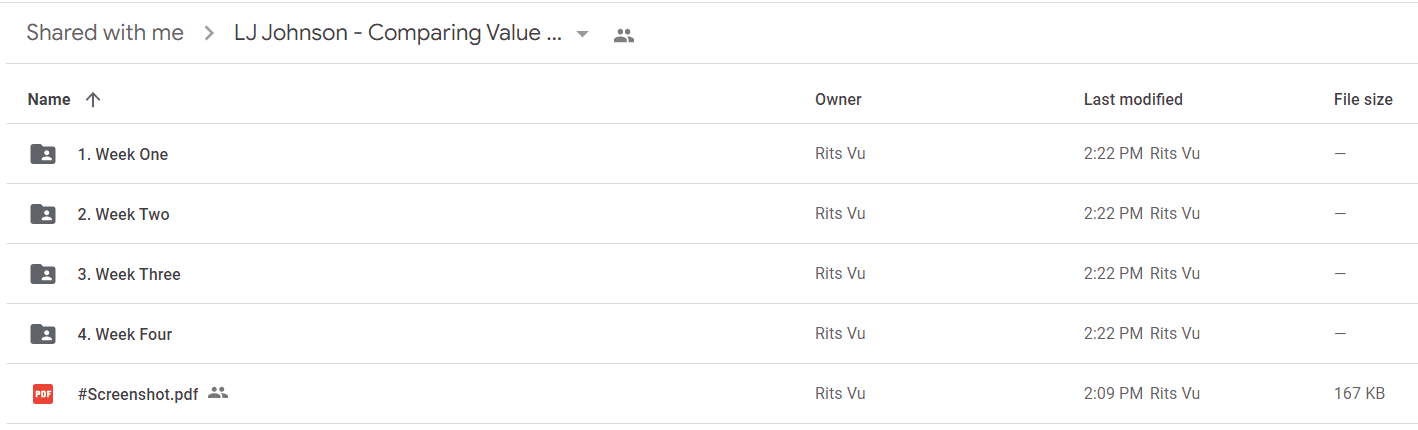This screenshot has height=430, width=1418.
Task: Open the 1. Week One folder
Action: click(123, 154)
